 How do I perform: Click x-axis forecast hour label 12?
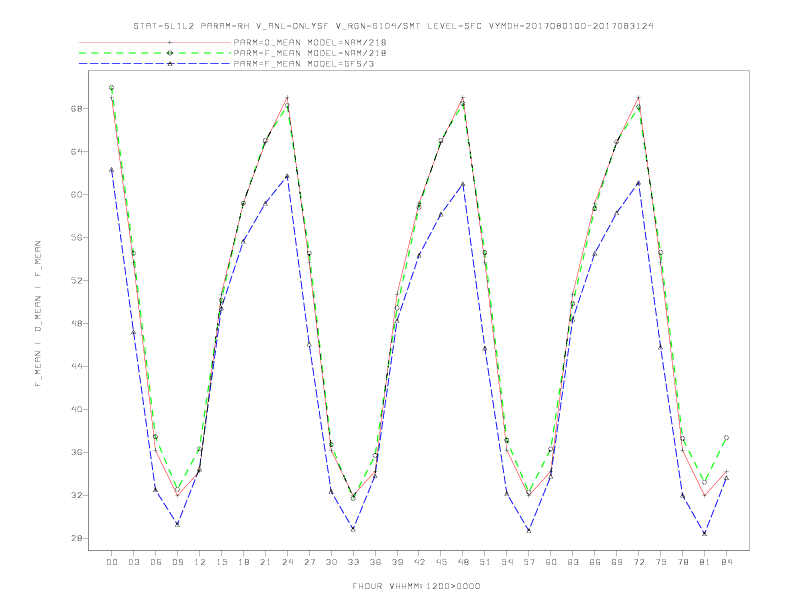[x=200, y=562]
